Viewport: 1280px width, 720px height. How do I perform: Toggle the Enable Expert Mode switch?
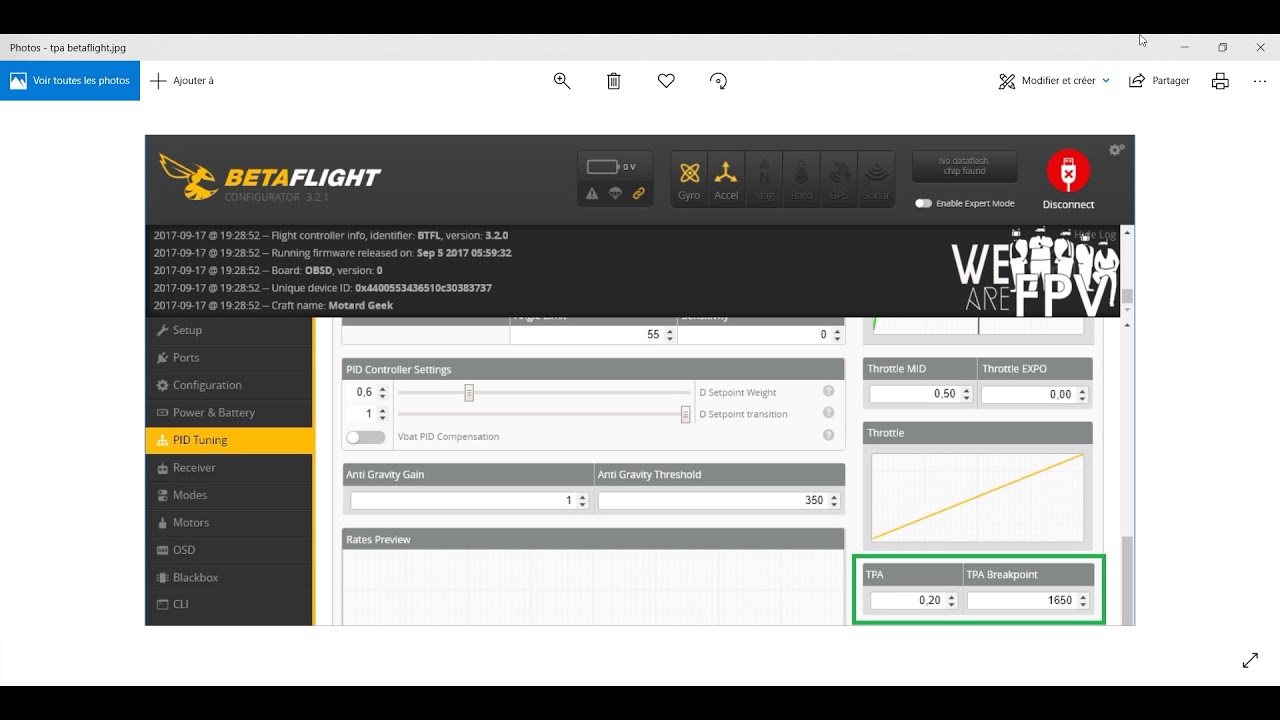coord(923,203)
